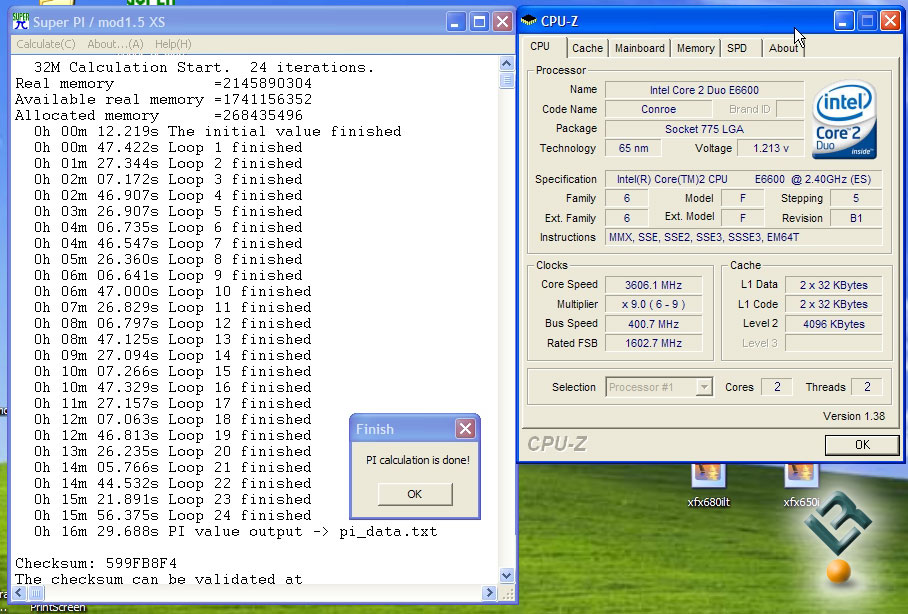The image size is (908, 614).
Task: Switch to the SPD tab
Action: coord(737,48)
